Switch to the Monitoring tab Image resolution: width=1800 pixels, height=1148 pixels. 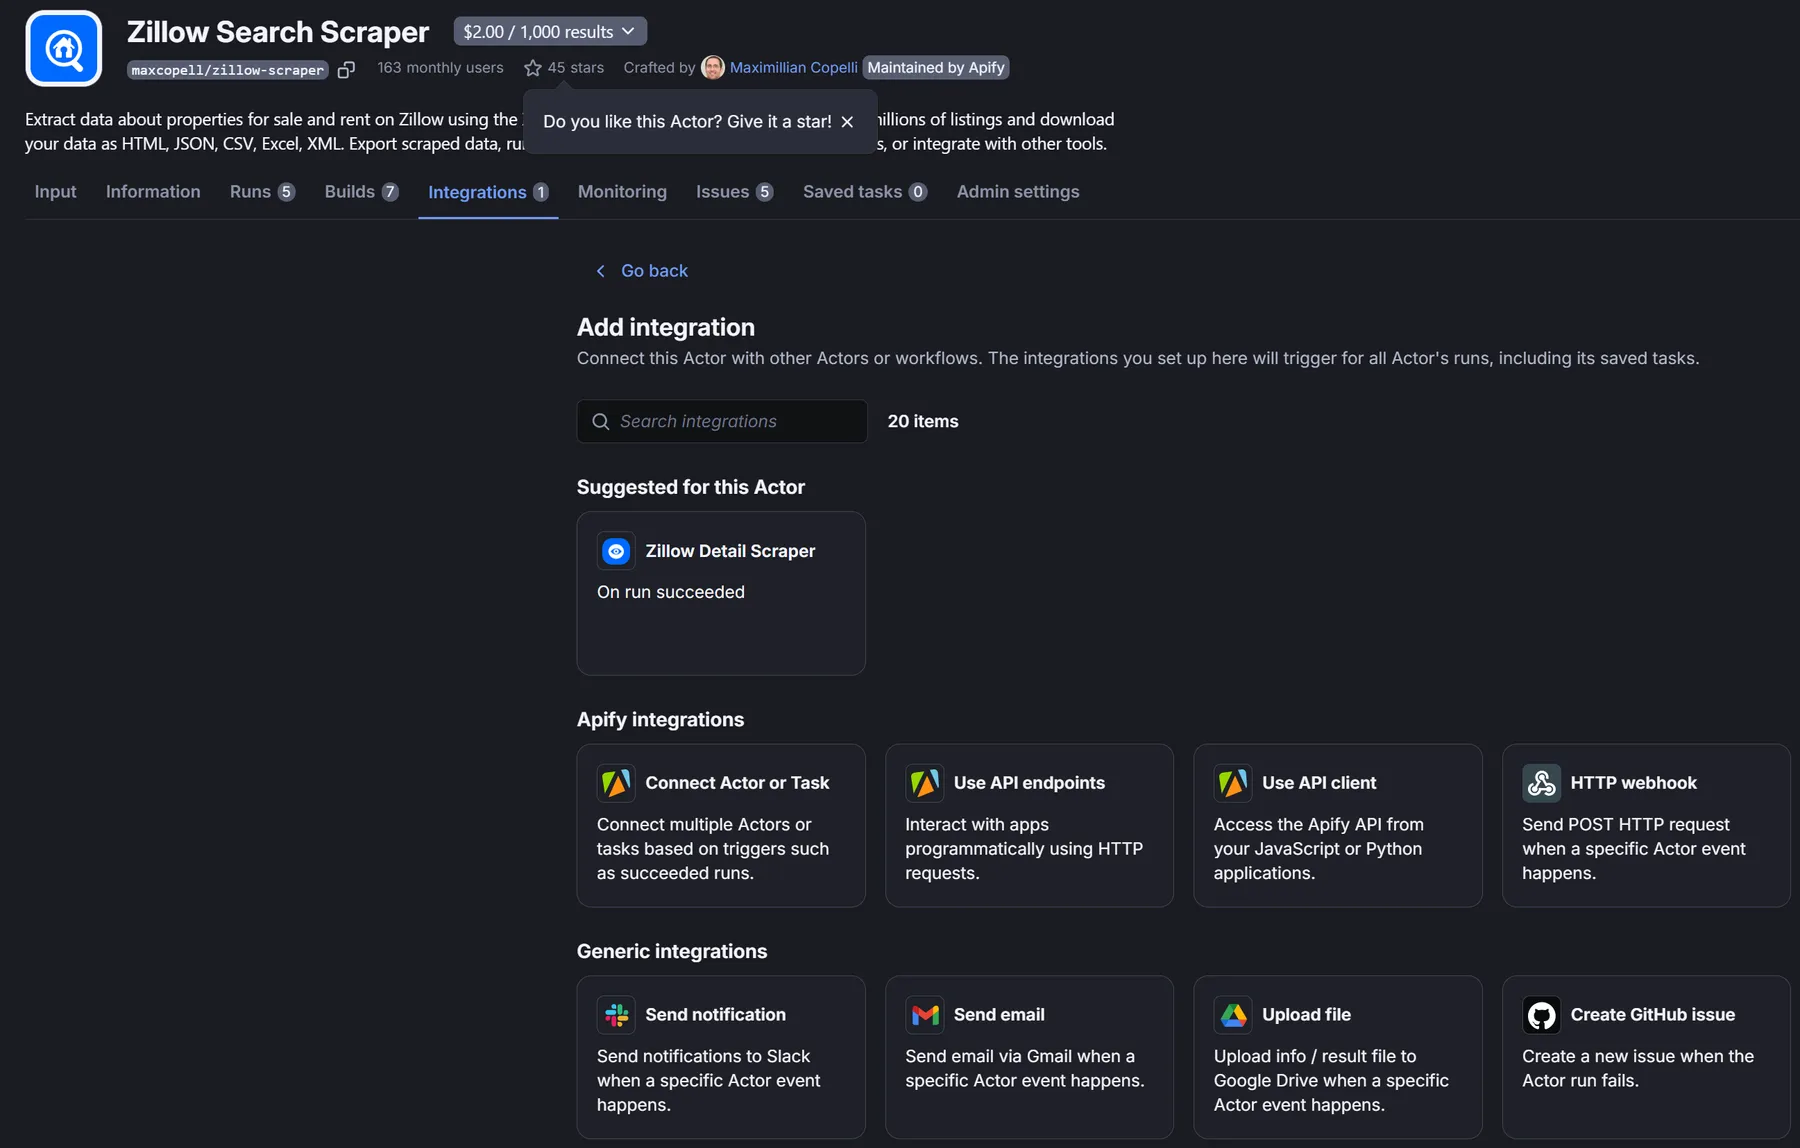coord(622,191)
